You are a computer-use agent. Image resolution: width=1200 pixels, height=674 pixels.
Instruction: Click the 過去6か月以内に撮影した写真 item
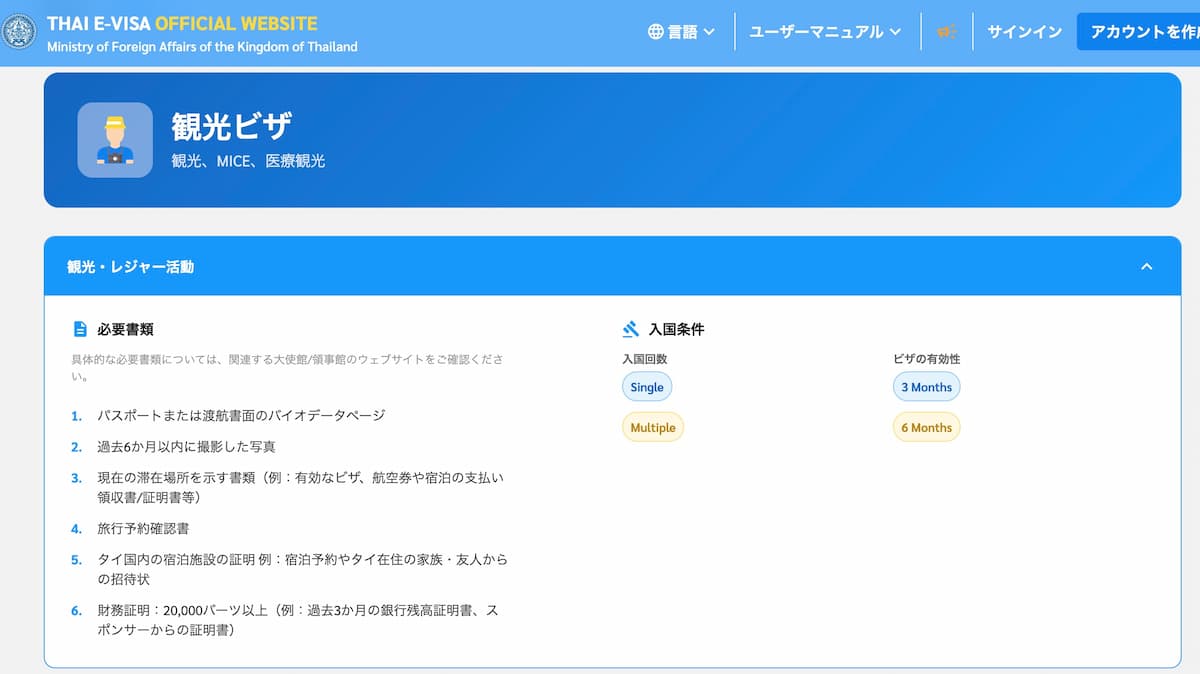pos(186,447)
